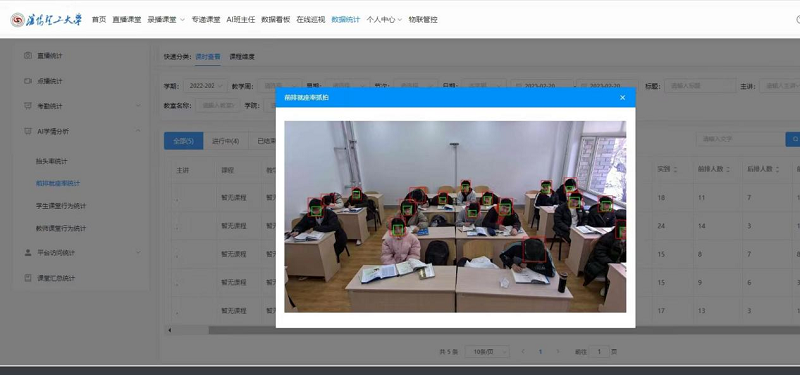Select the 点播统计 video icon
Viewport: 800px width, 375px height.
28,81
